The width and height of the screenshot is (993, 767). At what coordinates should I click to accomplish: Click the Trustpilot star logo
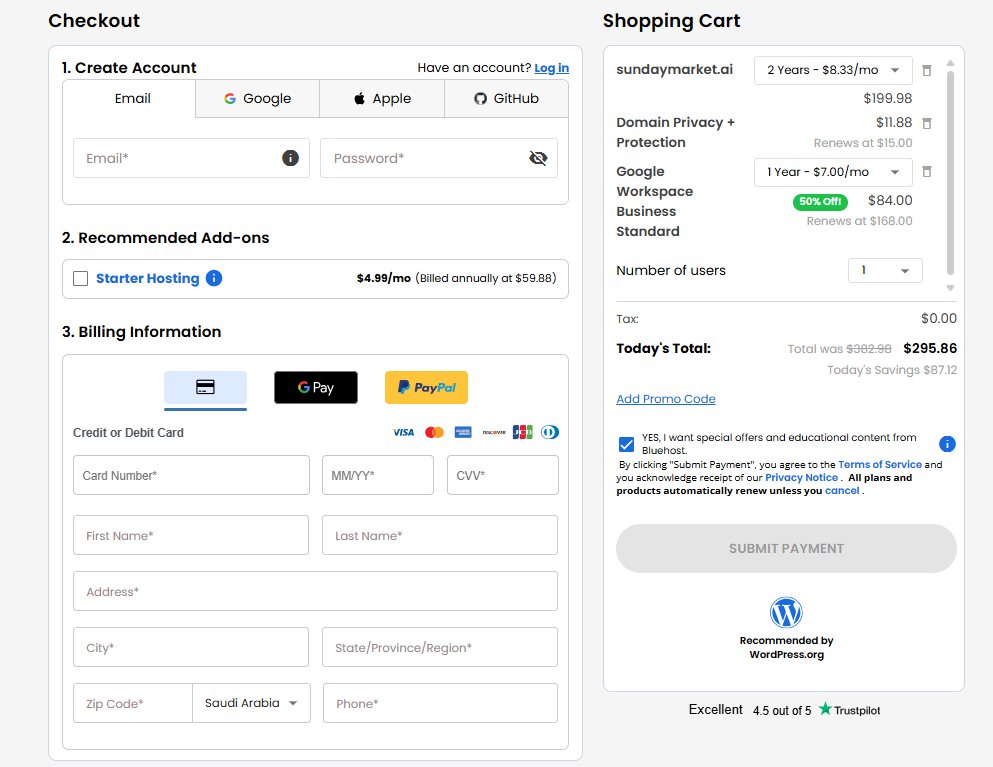click(x=825, y=709)
